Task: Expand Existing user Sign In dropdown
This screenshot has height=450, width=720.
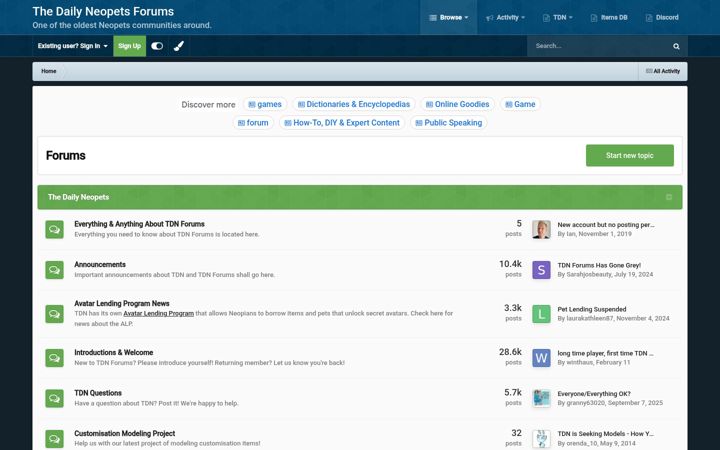Action: [73, 46]
